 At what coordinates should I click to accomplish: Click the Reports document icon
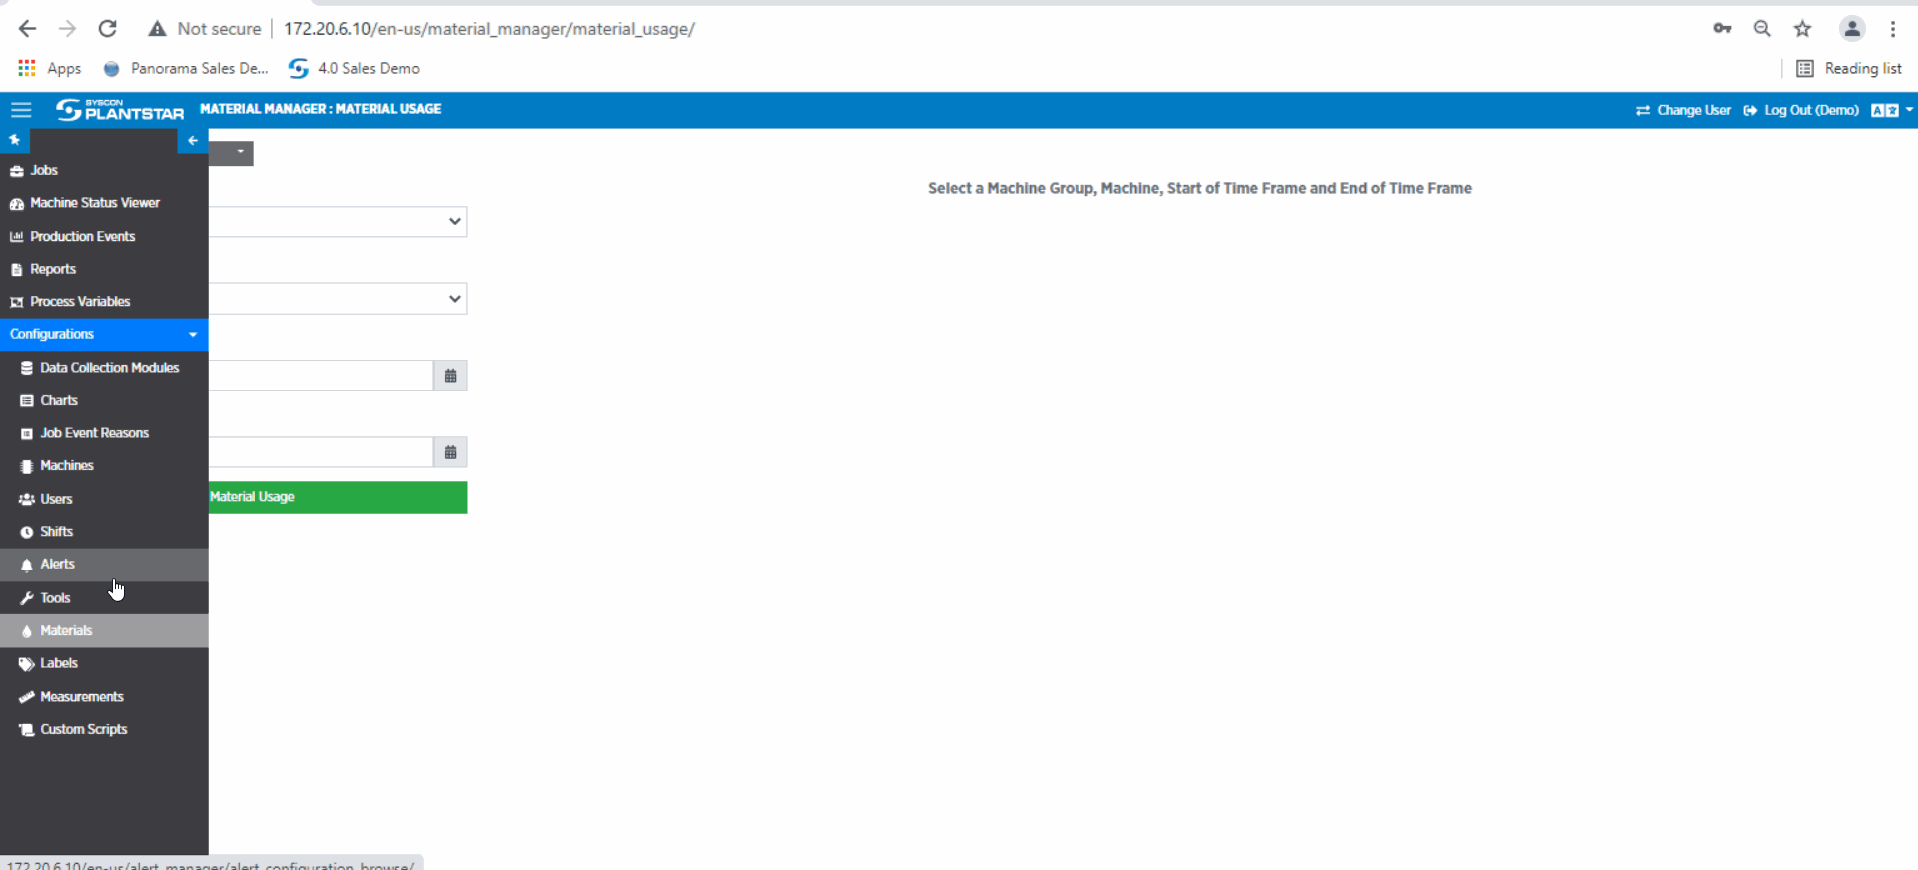pos(16,270)
